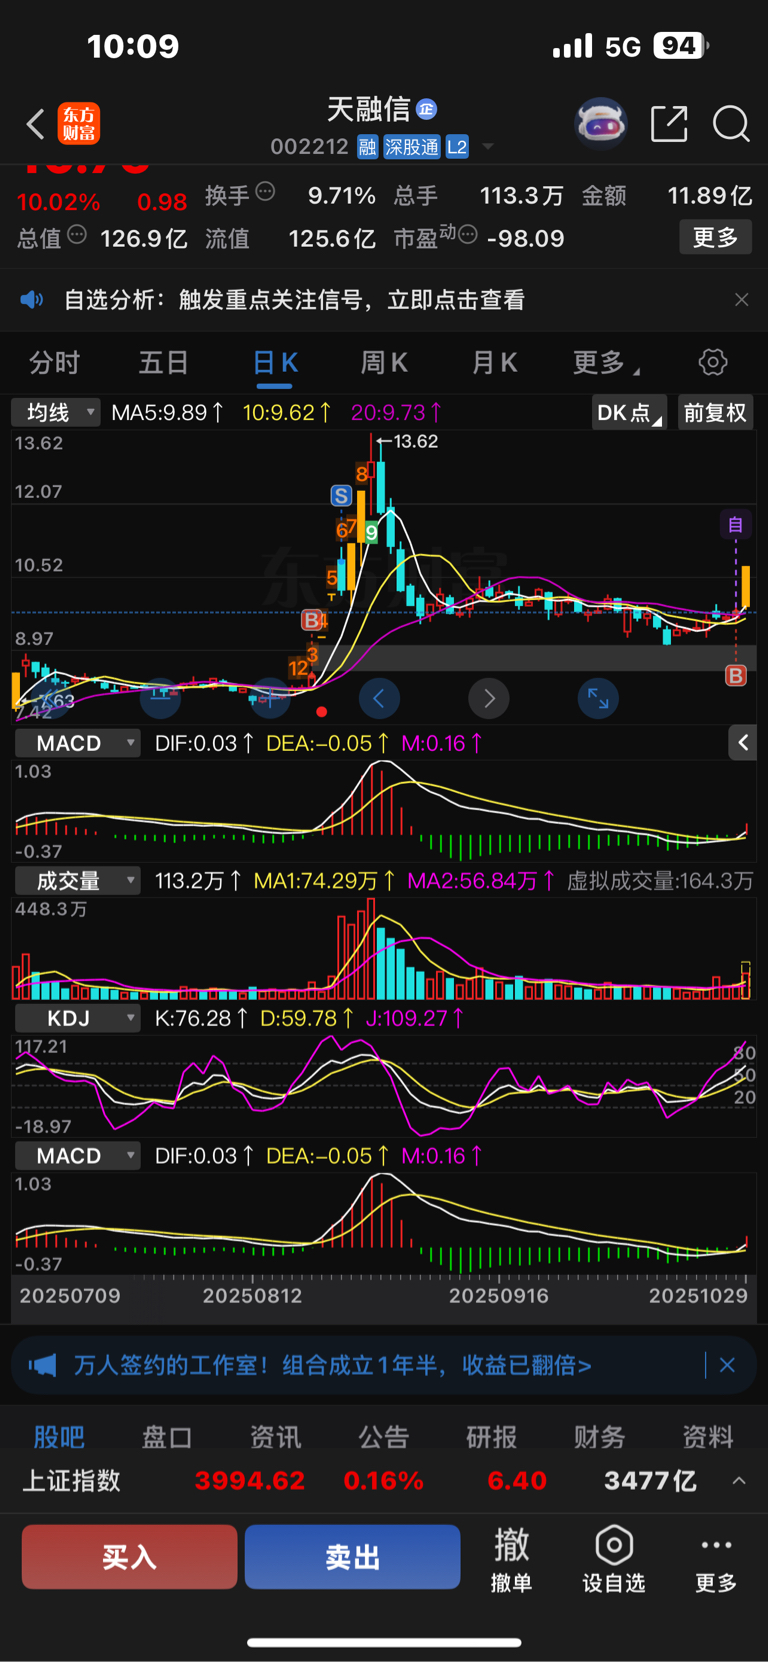
Task: Switch to 五日 chart tab
Action: point(164,362)
